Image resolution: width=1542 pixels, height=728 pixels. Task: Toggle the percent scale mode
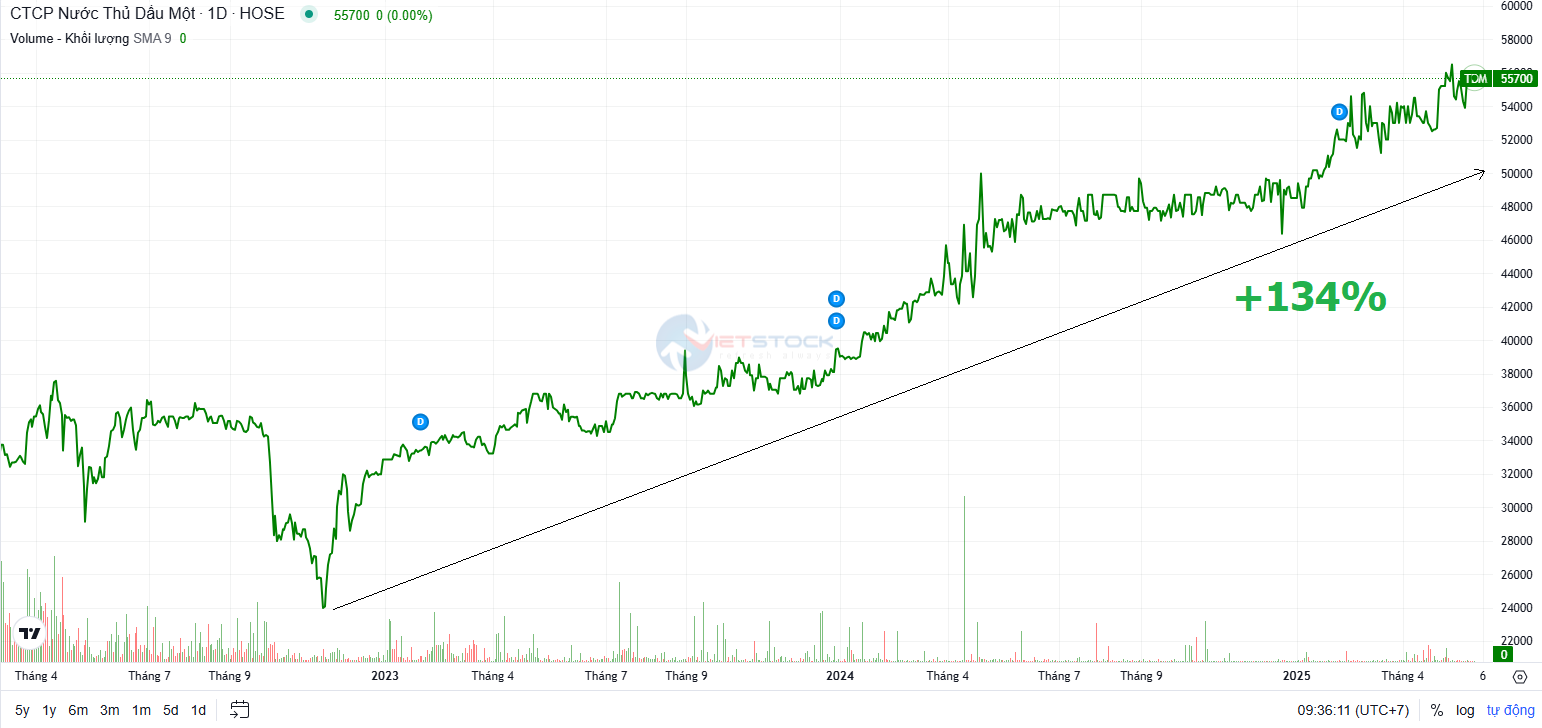[x=1436, y=710]
